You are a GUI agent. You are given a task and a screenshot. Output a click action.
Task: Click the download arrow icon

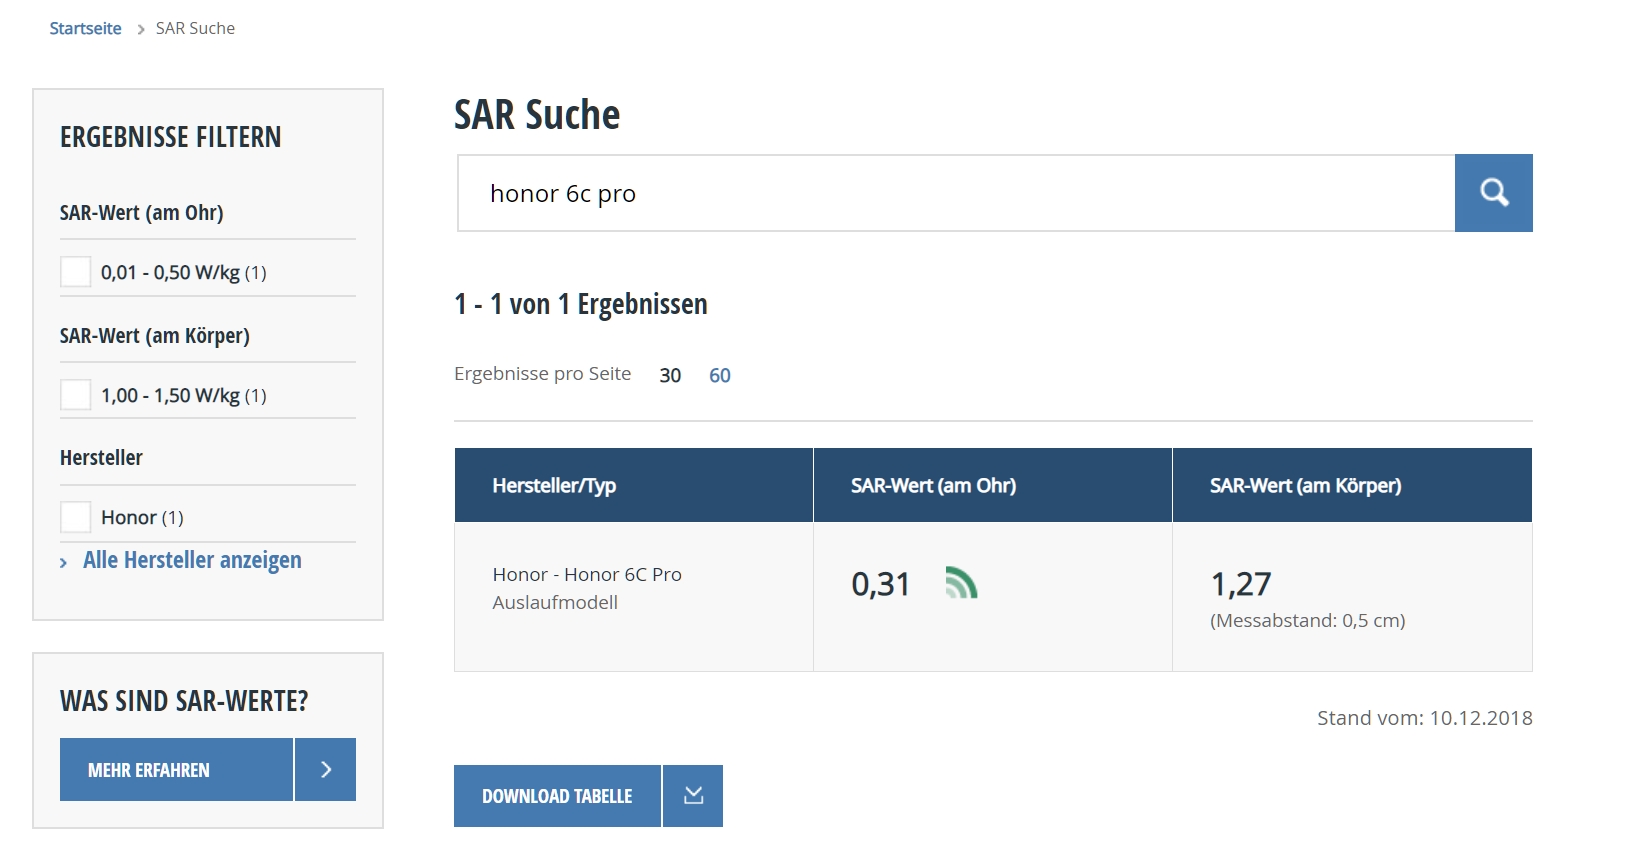693,796
